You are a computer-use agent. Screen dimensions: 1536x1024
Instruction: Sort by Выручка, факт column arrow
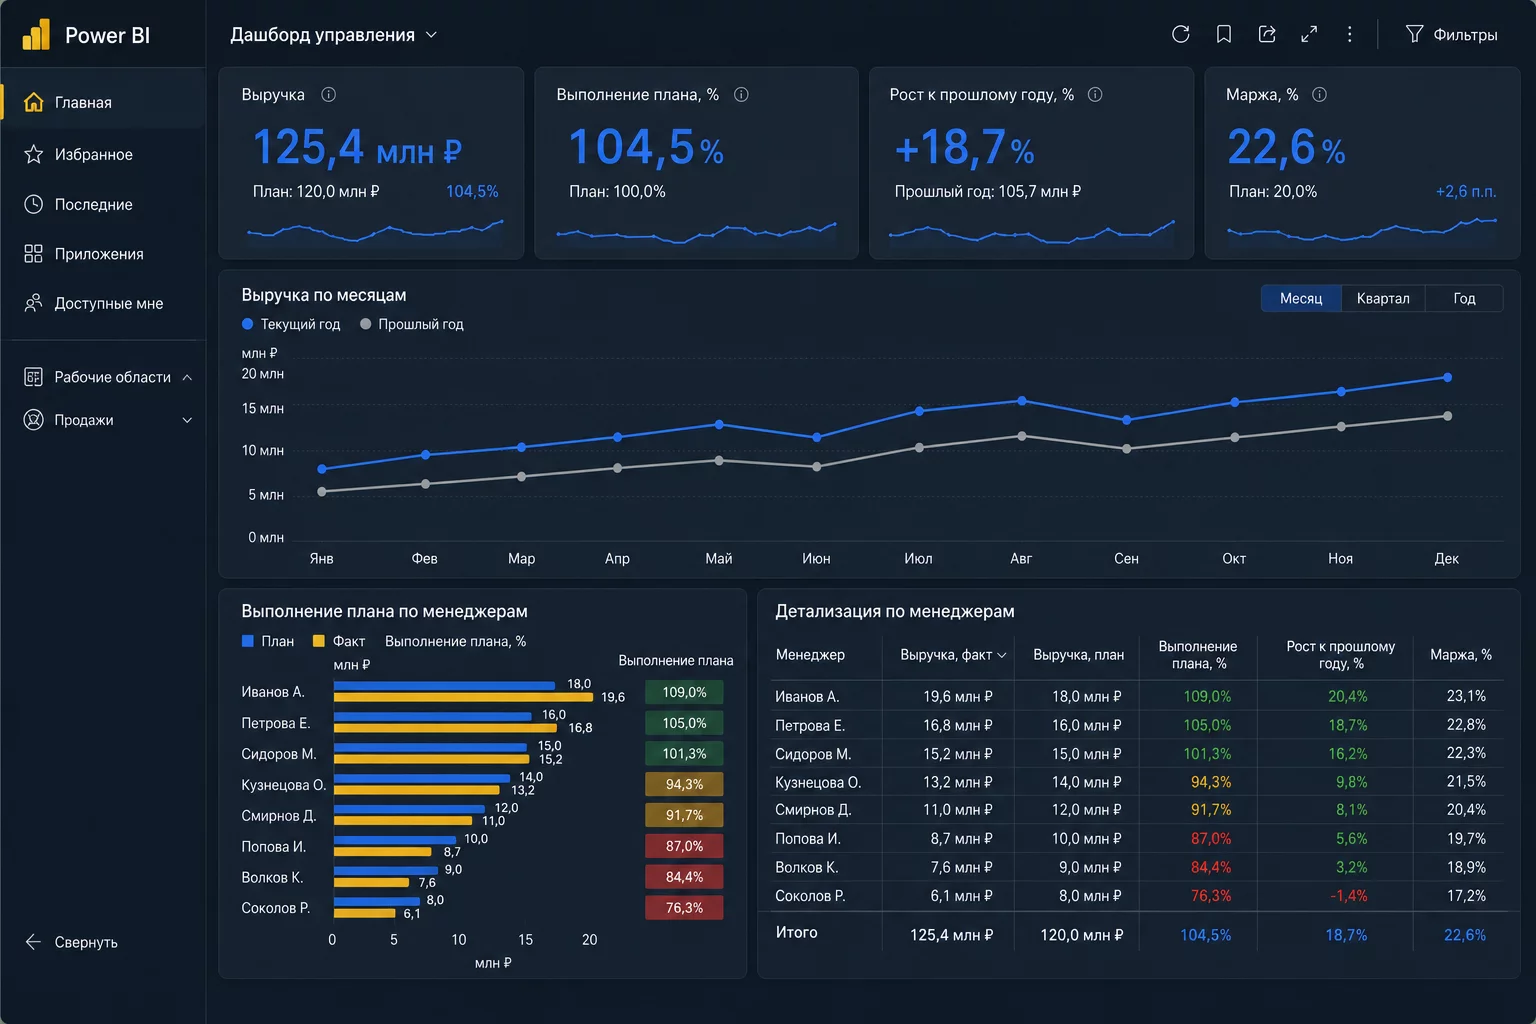pos(1002,655)
